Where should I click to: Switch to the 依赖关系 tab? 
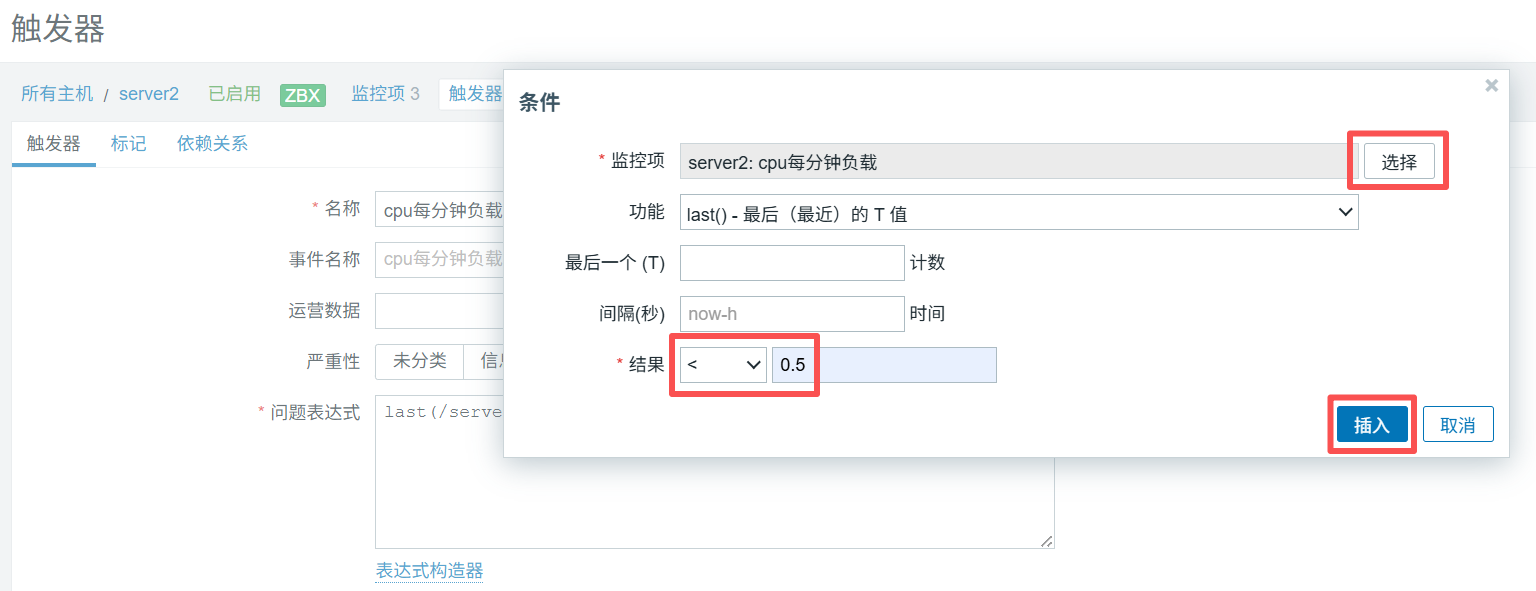coord(212,143)
